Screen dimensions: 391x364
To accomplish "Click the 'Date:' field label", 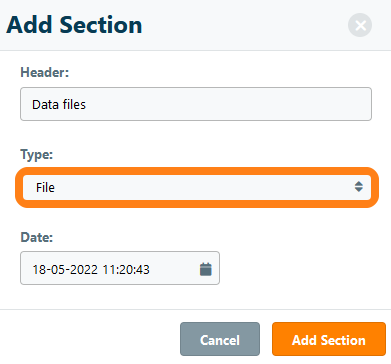I will click(37, 237).
